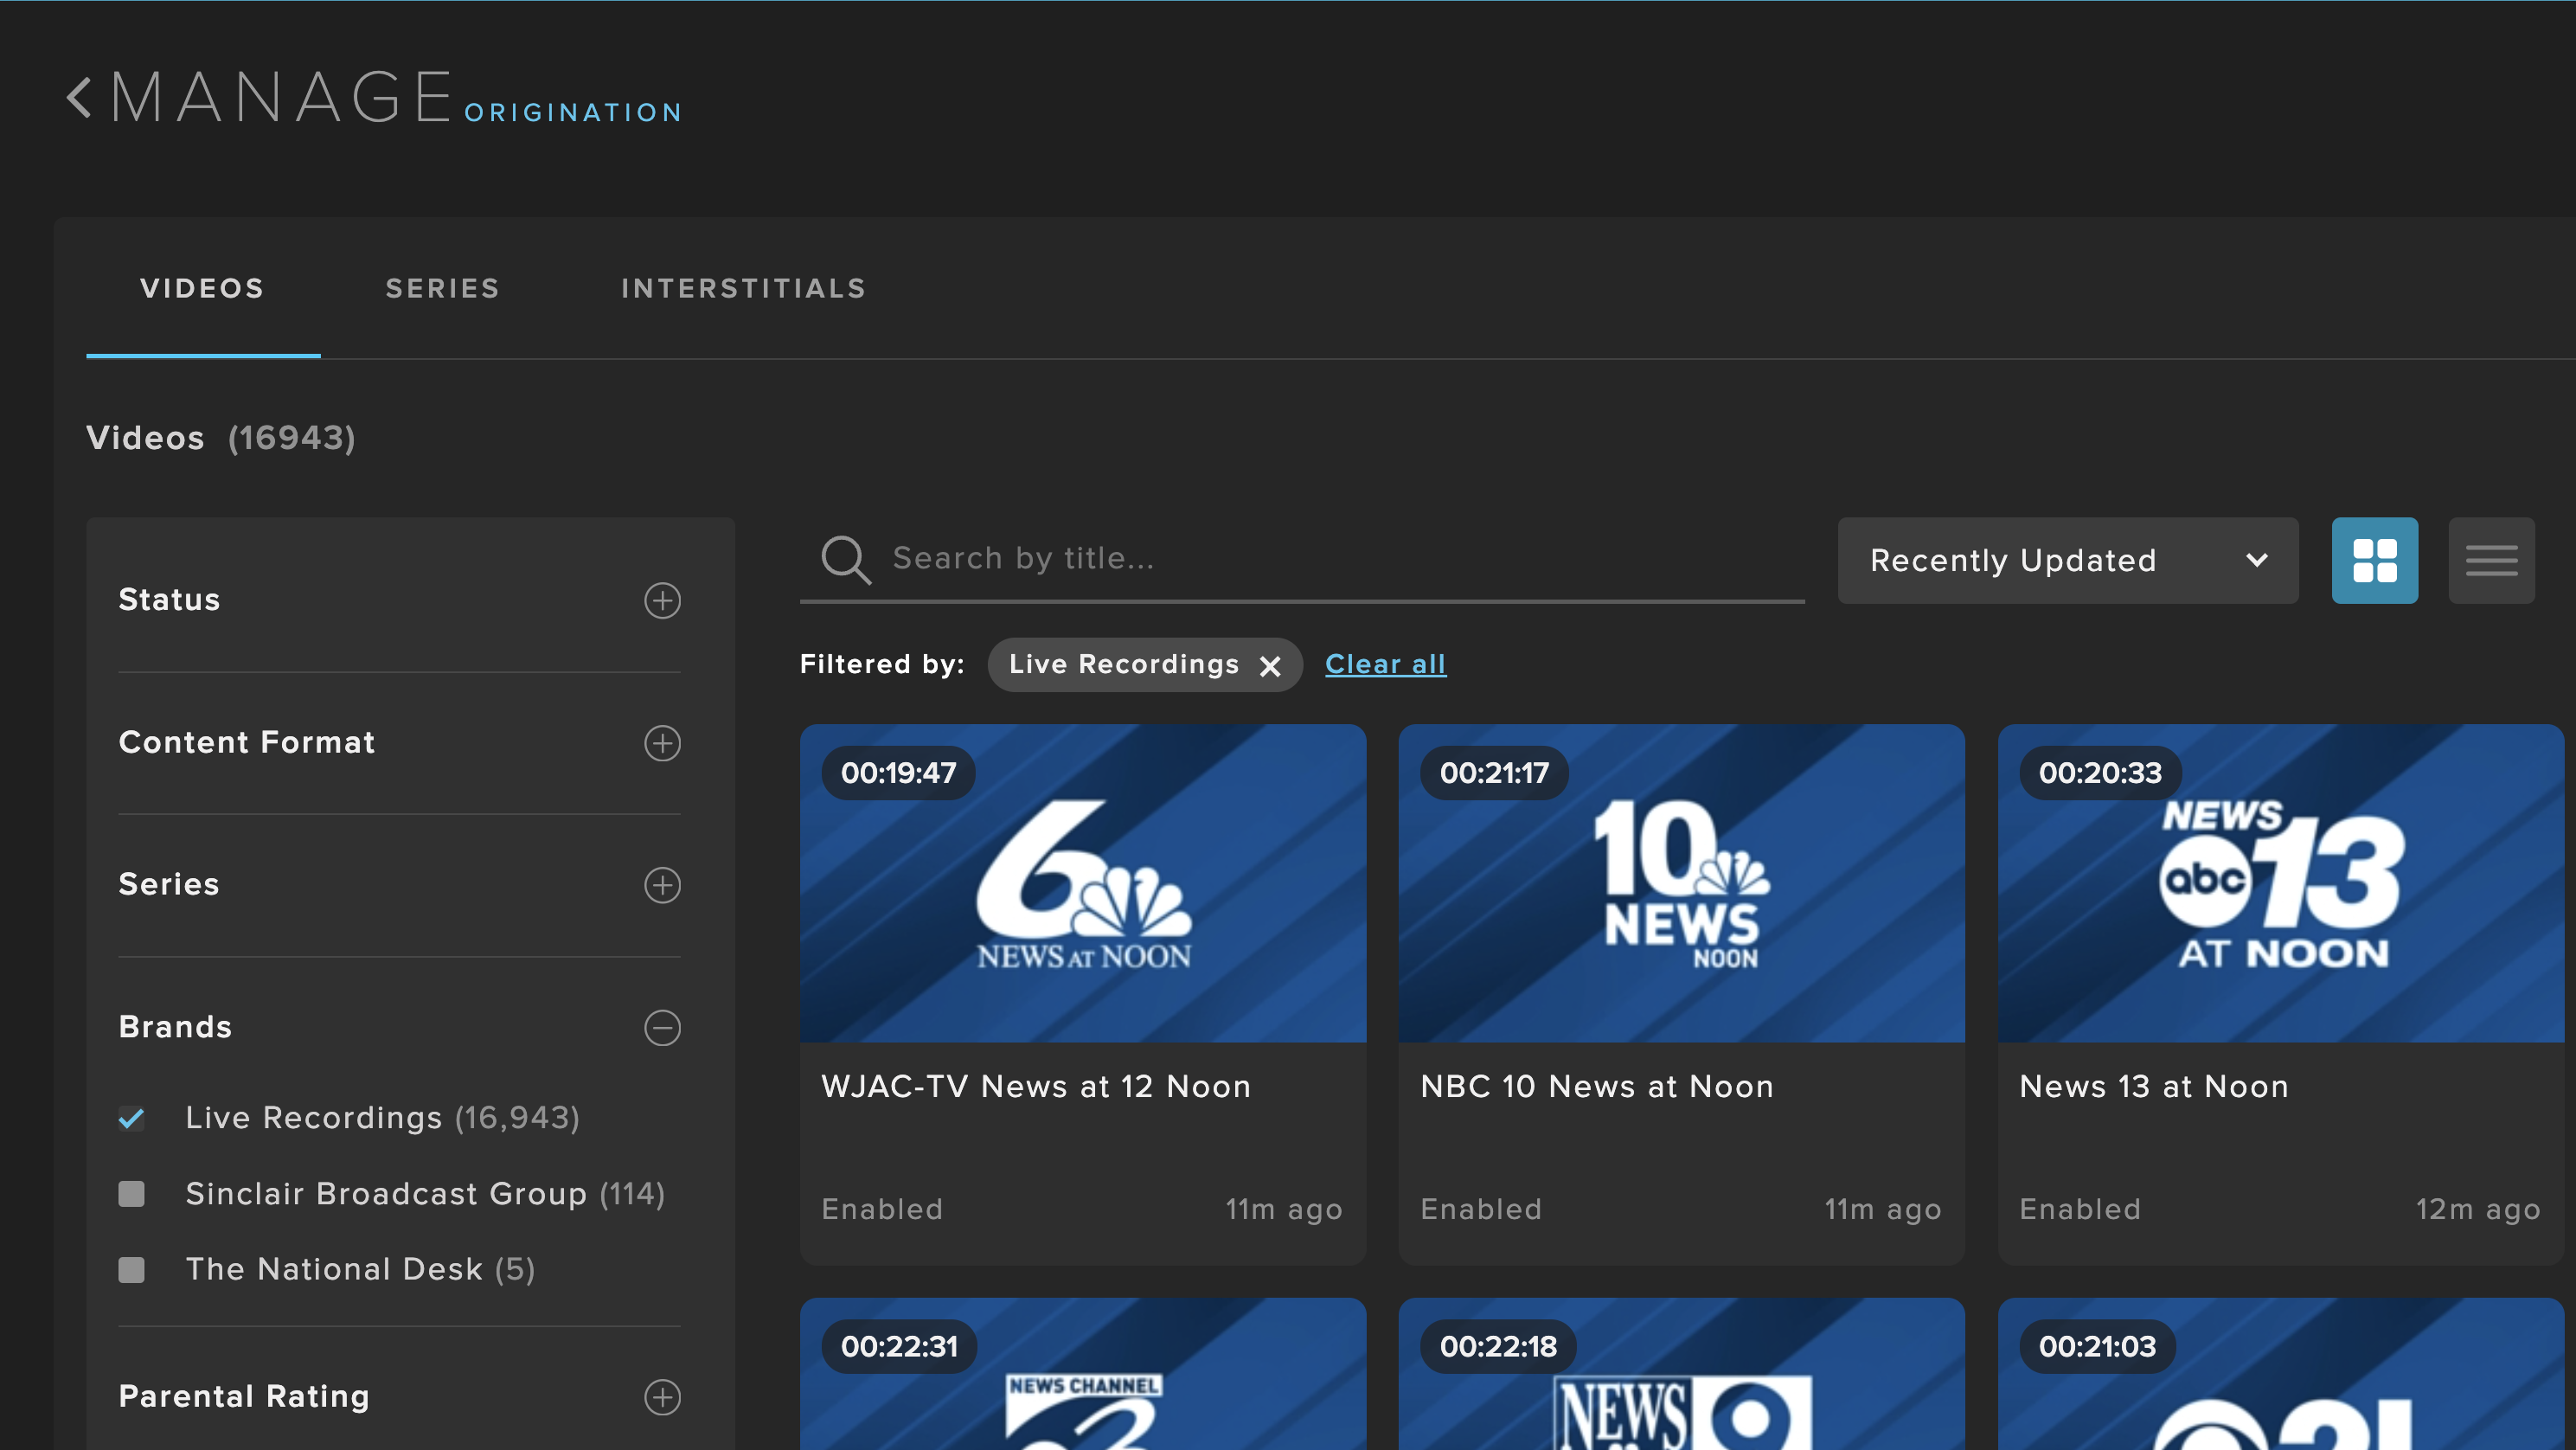The height and width of the screenshot is (1450, 2576).
Task: Click the Videos (16943) count heading
Action: pos(221,438)
